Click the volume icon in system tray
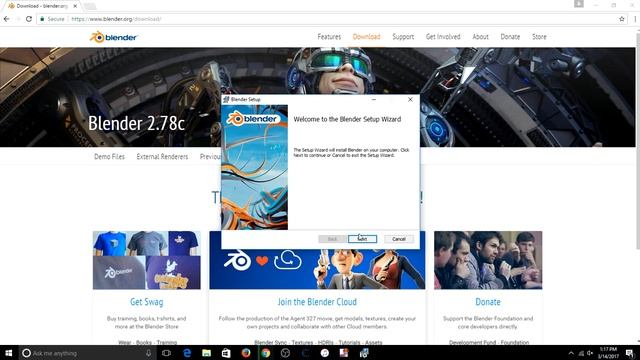This screenshot has width=640, height=360. [x=590, y=353]
